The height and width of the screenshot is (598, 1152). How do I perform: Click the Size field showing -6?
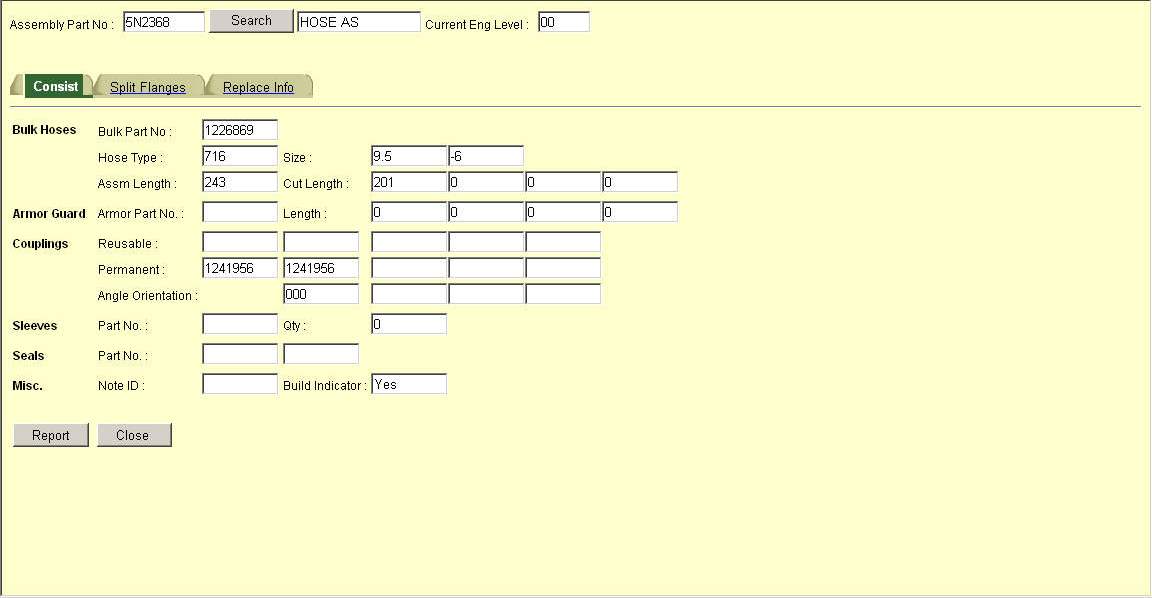[x=486, y=156]
